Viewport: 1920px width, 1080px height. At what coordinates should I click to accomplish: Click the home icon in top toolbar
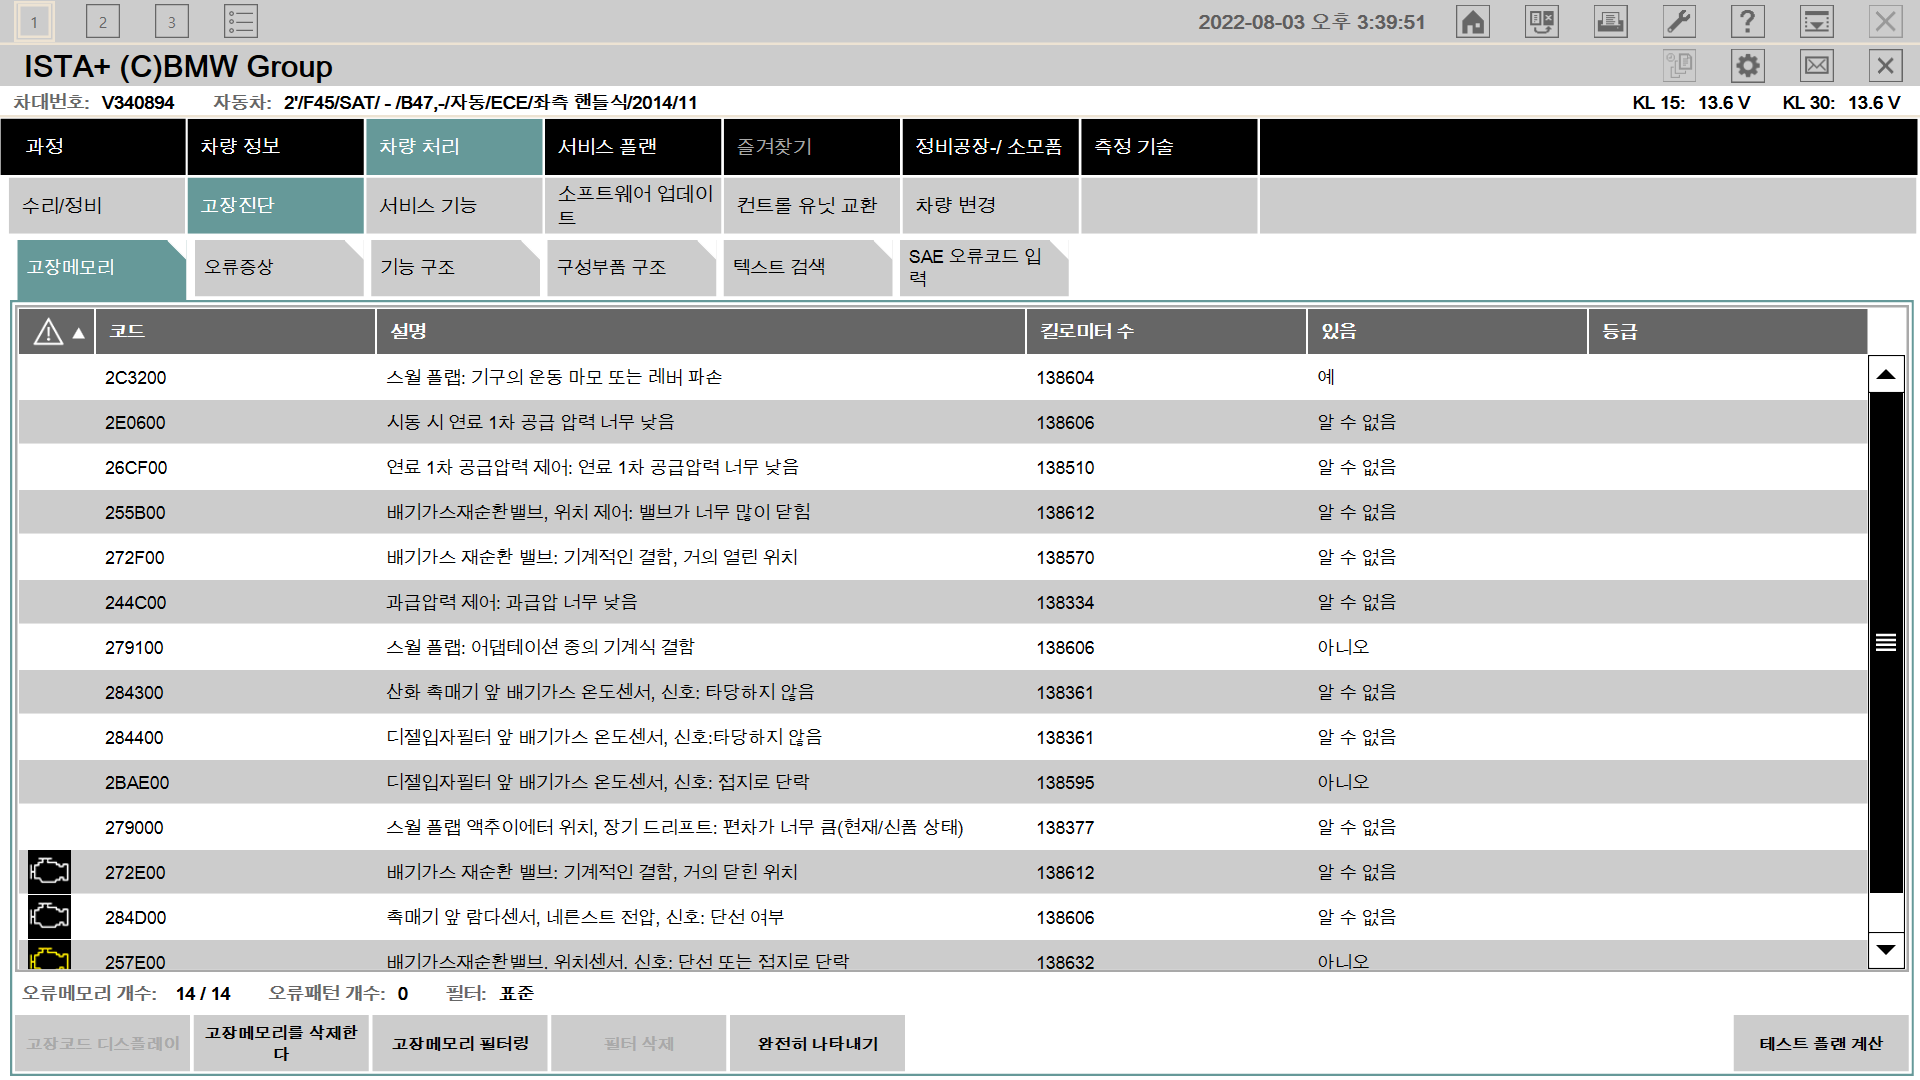(x=1473, y=22)
